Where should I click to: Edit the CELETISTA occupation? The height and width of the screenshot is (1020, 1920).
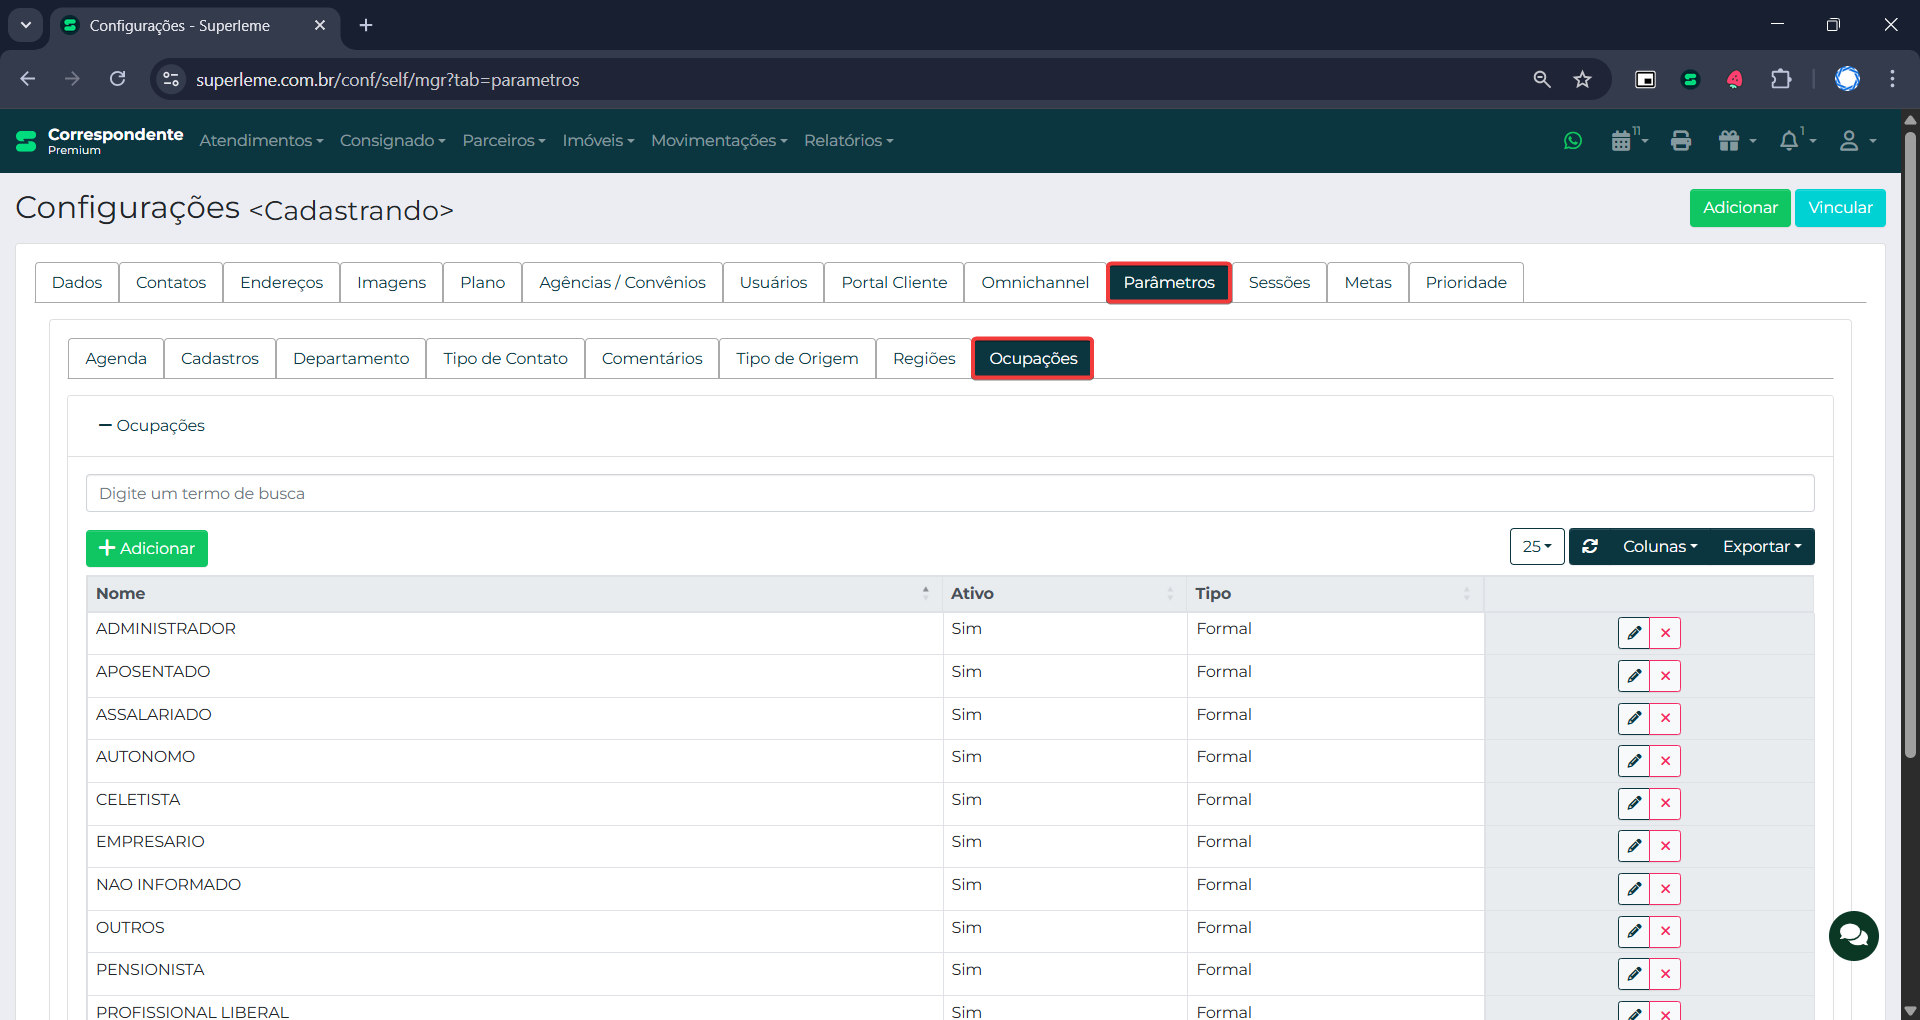tap(1634, 804)
